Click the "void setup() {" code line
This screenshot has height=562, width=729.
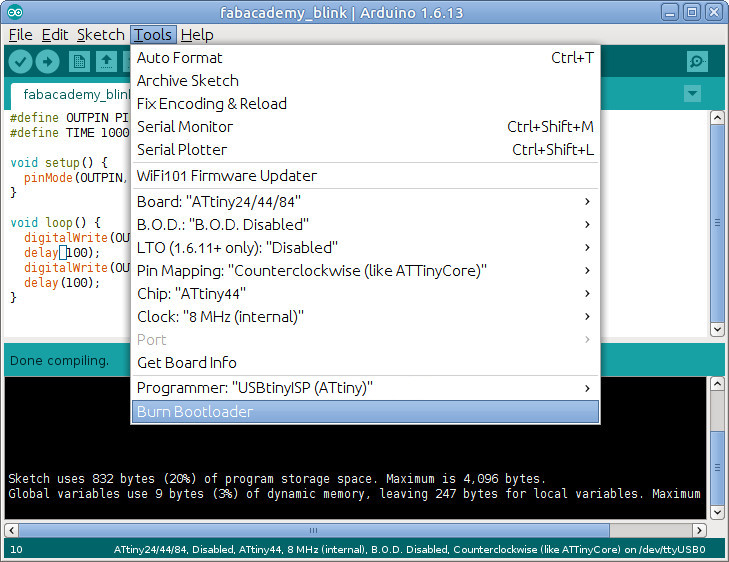pyautogui.click(x=59, y=163)
